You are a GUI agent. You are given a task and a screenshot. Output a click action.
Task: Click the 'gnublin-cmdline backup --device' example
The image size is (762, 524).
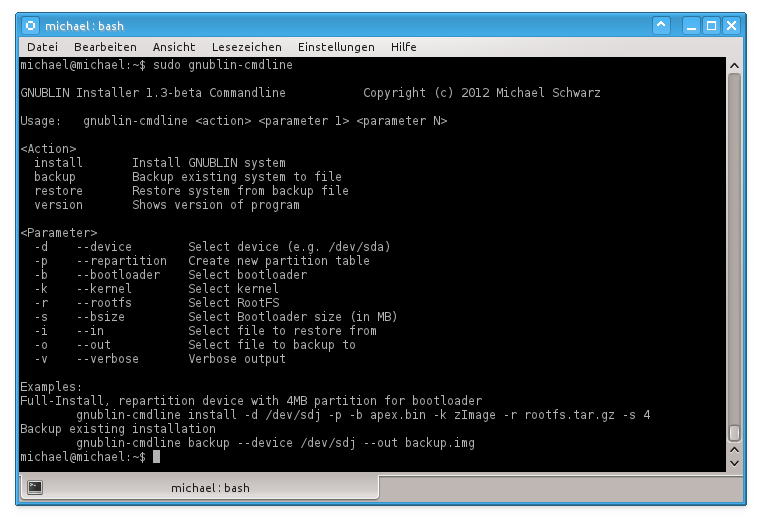tap(275, 443)
